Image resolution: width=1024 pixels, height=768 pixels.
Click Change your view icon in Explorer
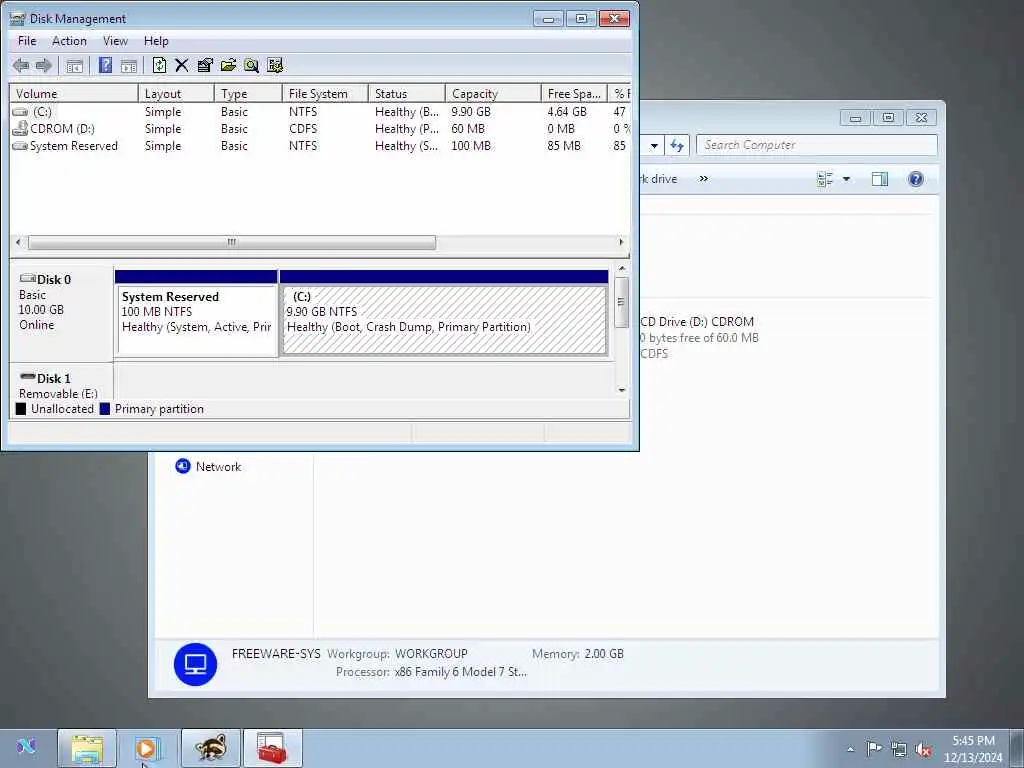825,179
